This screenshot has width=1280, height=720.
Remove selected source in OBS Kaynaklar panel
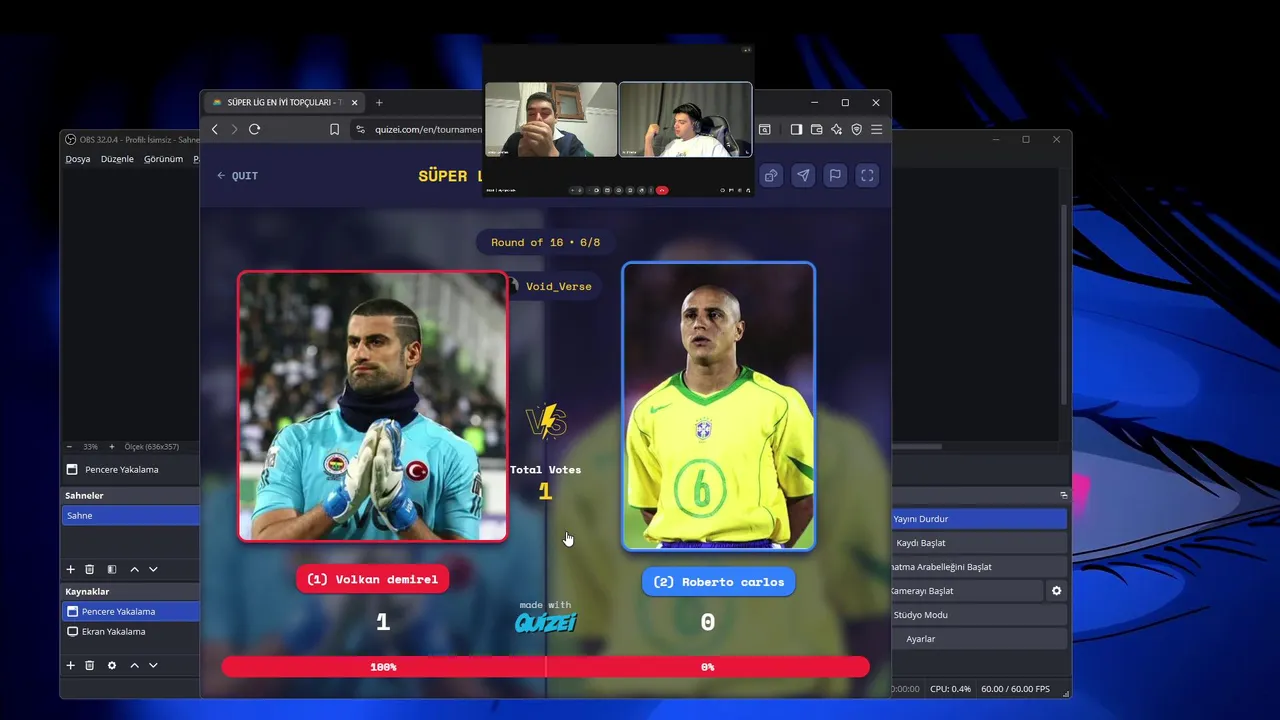click(89, 665)
